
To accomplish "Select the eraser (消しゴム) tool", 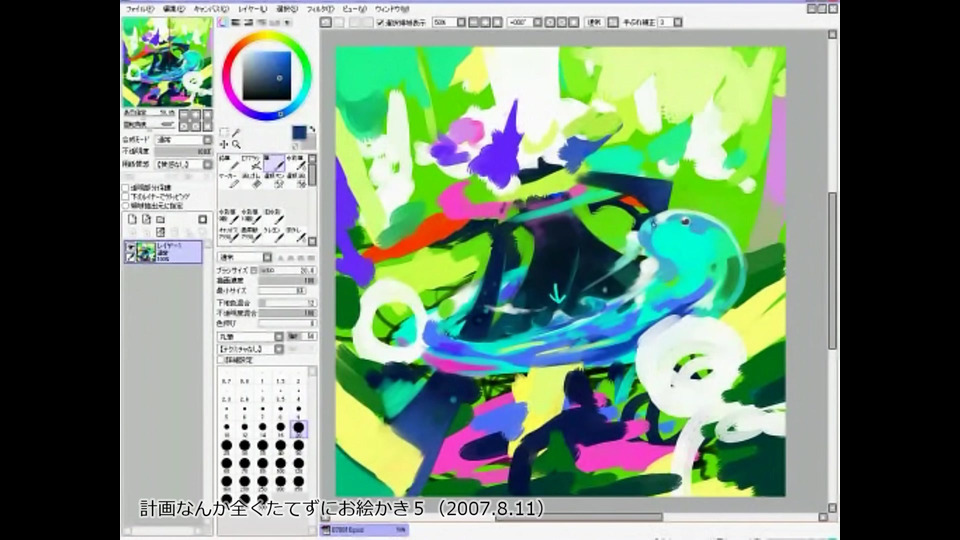I will tap(250, 181).
